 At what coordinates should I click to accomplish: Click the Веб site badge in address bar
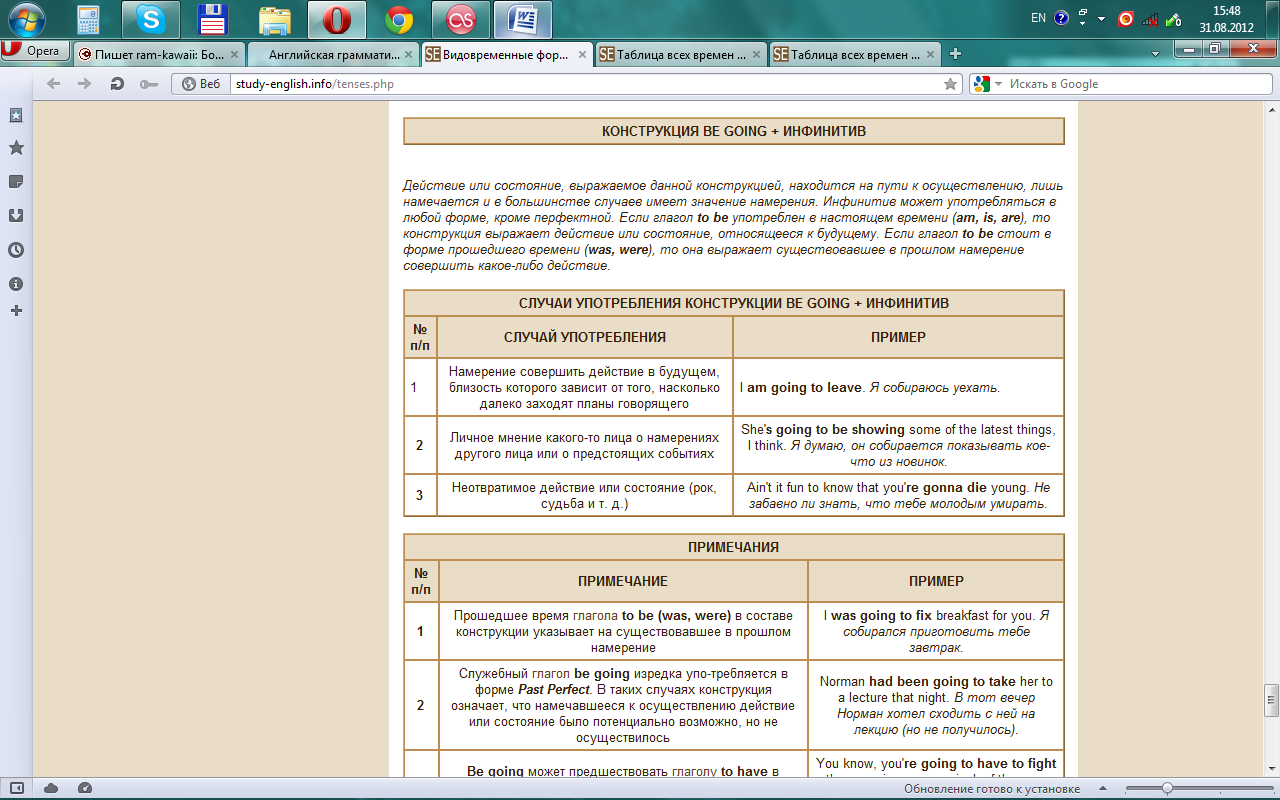(x=201, y=84)
